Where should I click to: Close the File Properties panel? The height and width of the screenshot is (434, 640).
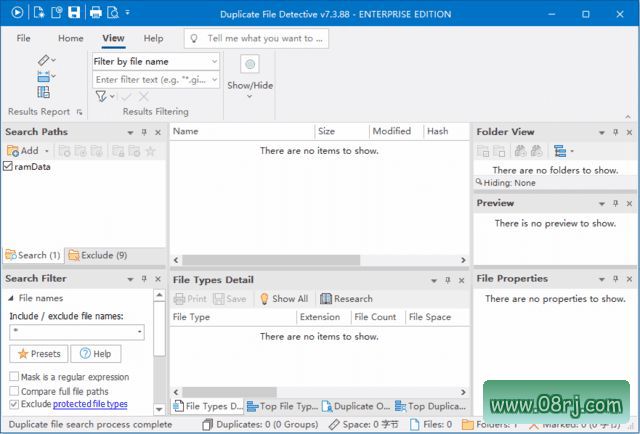pos(629,279)
